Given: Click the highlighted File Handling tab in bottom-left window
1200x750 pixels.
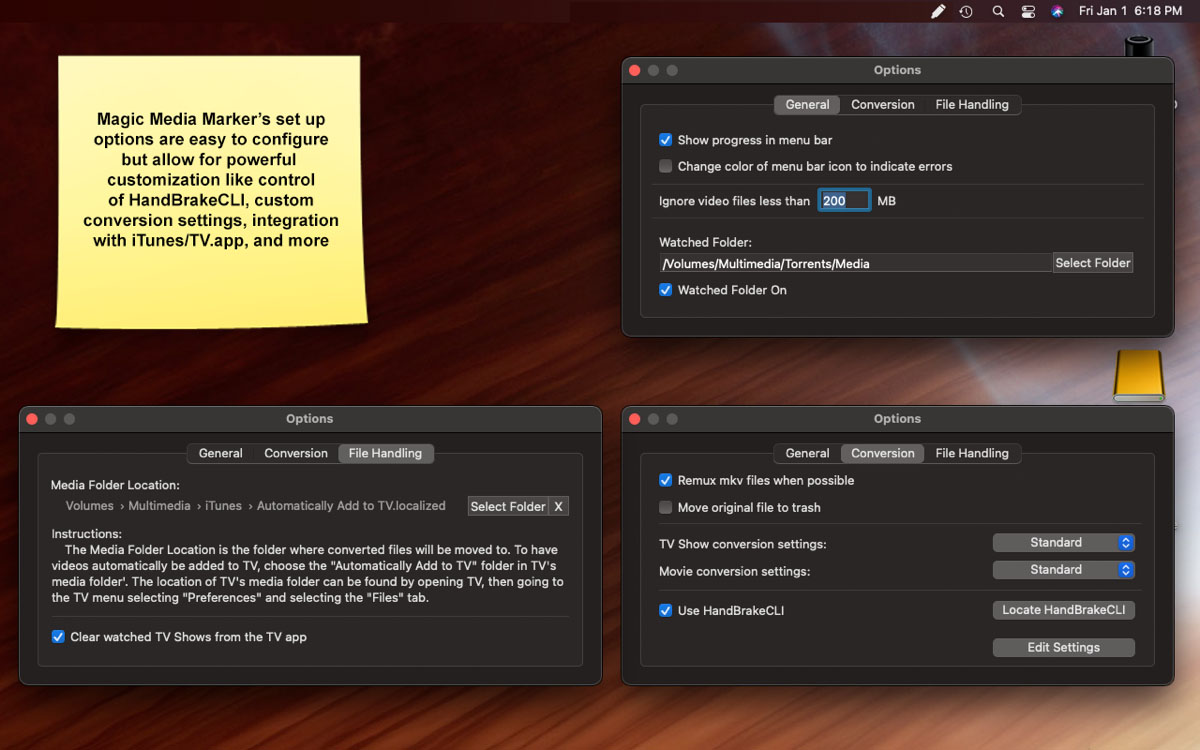Looking at the screenshot, I should pos(385,453).
